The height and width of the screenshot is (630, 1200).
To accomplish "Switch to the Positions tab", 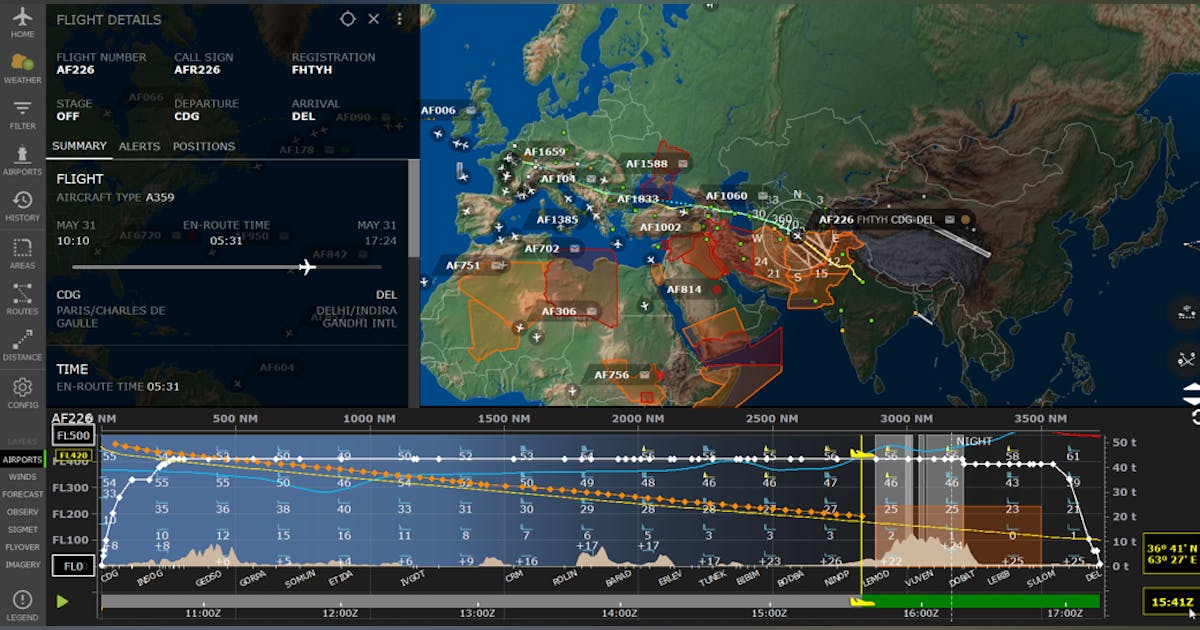I will coord(204,146).
